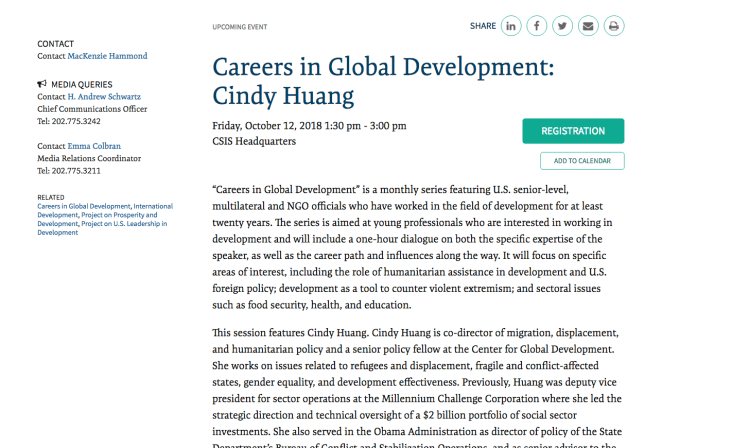Click the megaphone icon beside Media Queries
The width and height of the screenshot is (749, 448).
pyautogui.click(x=42, y=85)
